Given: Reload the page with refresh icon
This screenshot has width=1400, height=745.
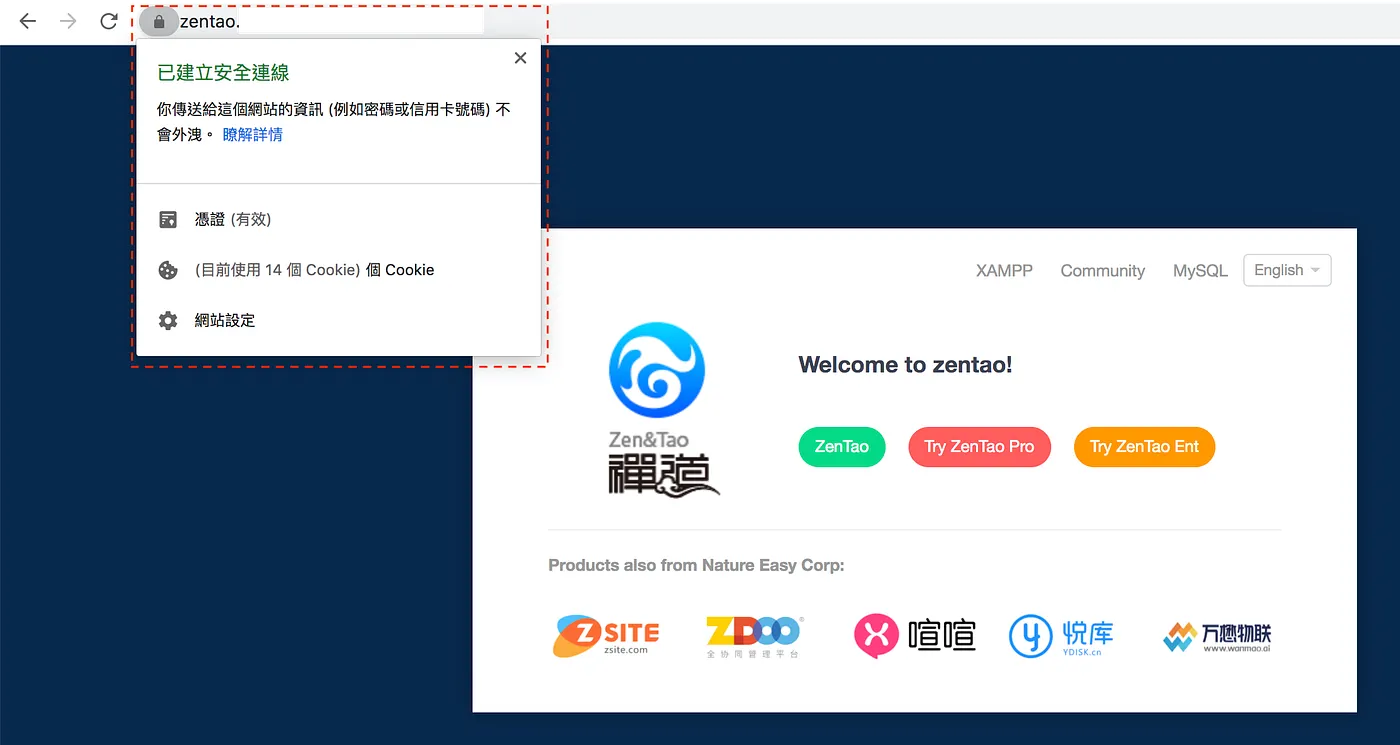Looking at the screenshot, I should click(x=109, y=21).
